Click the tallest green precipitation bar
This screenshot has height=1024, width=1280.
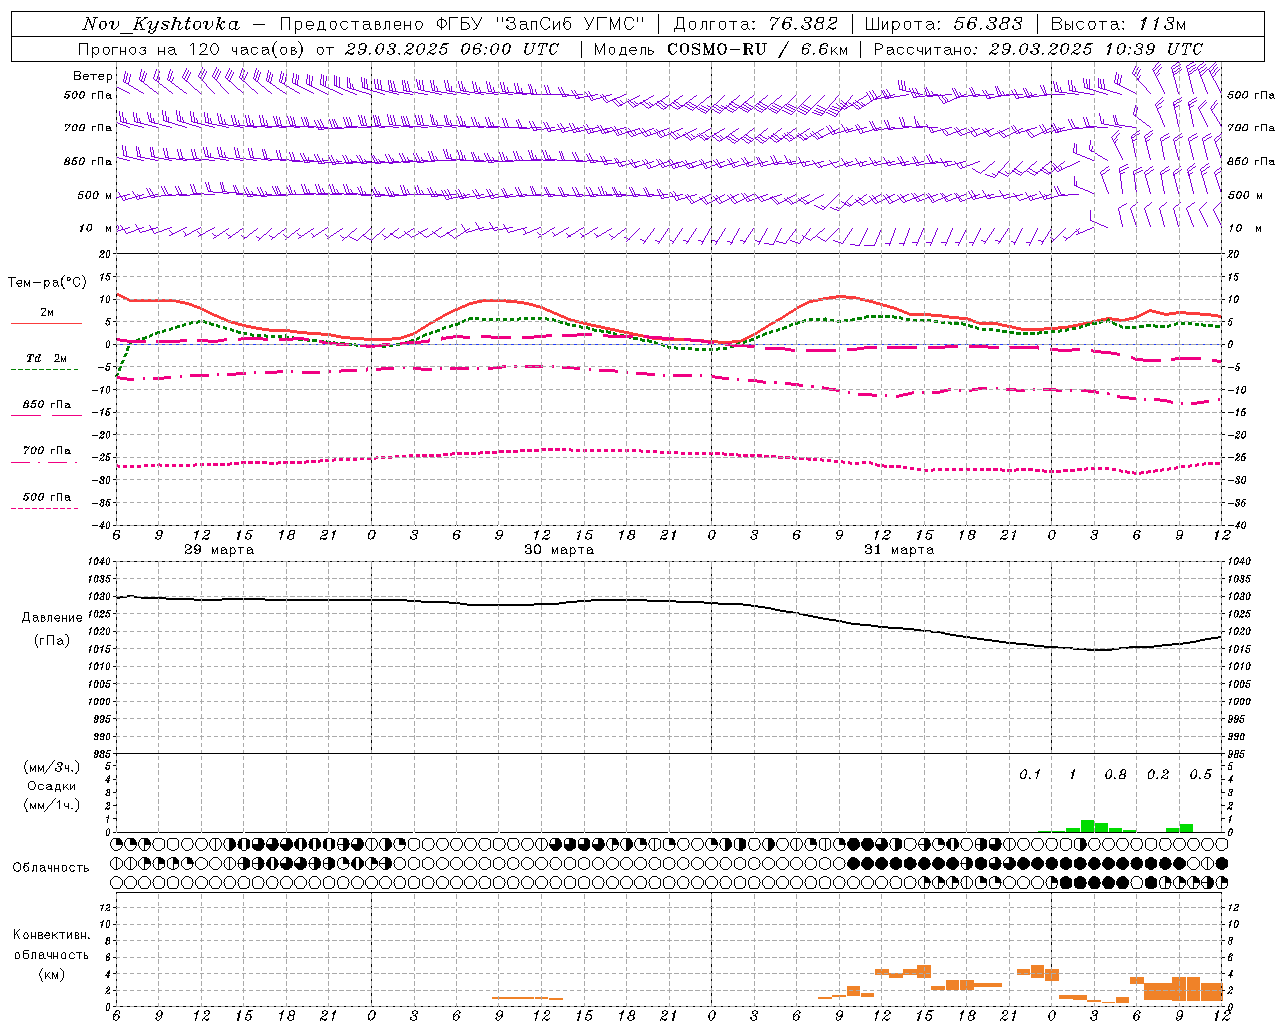tap(1087, 826)
